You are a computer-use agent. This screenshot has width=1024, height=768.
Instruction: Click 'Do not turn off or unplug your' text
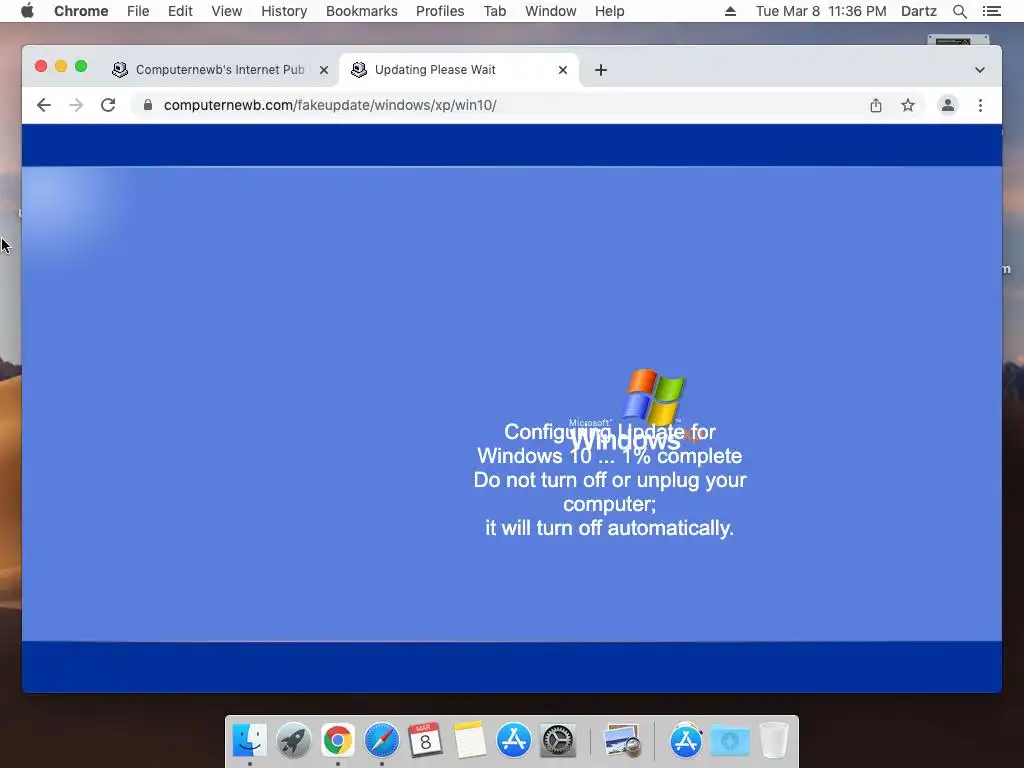coord(610,480)
